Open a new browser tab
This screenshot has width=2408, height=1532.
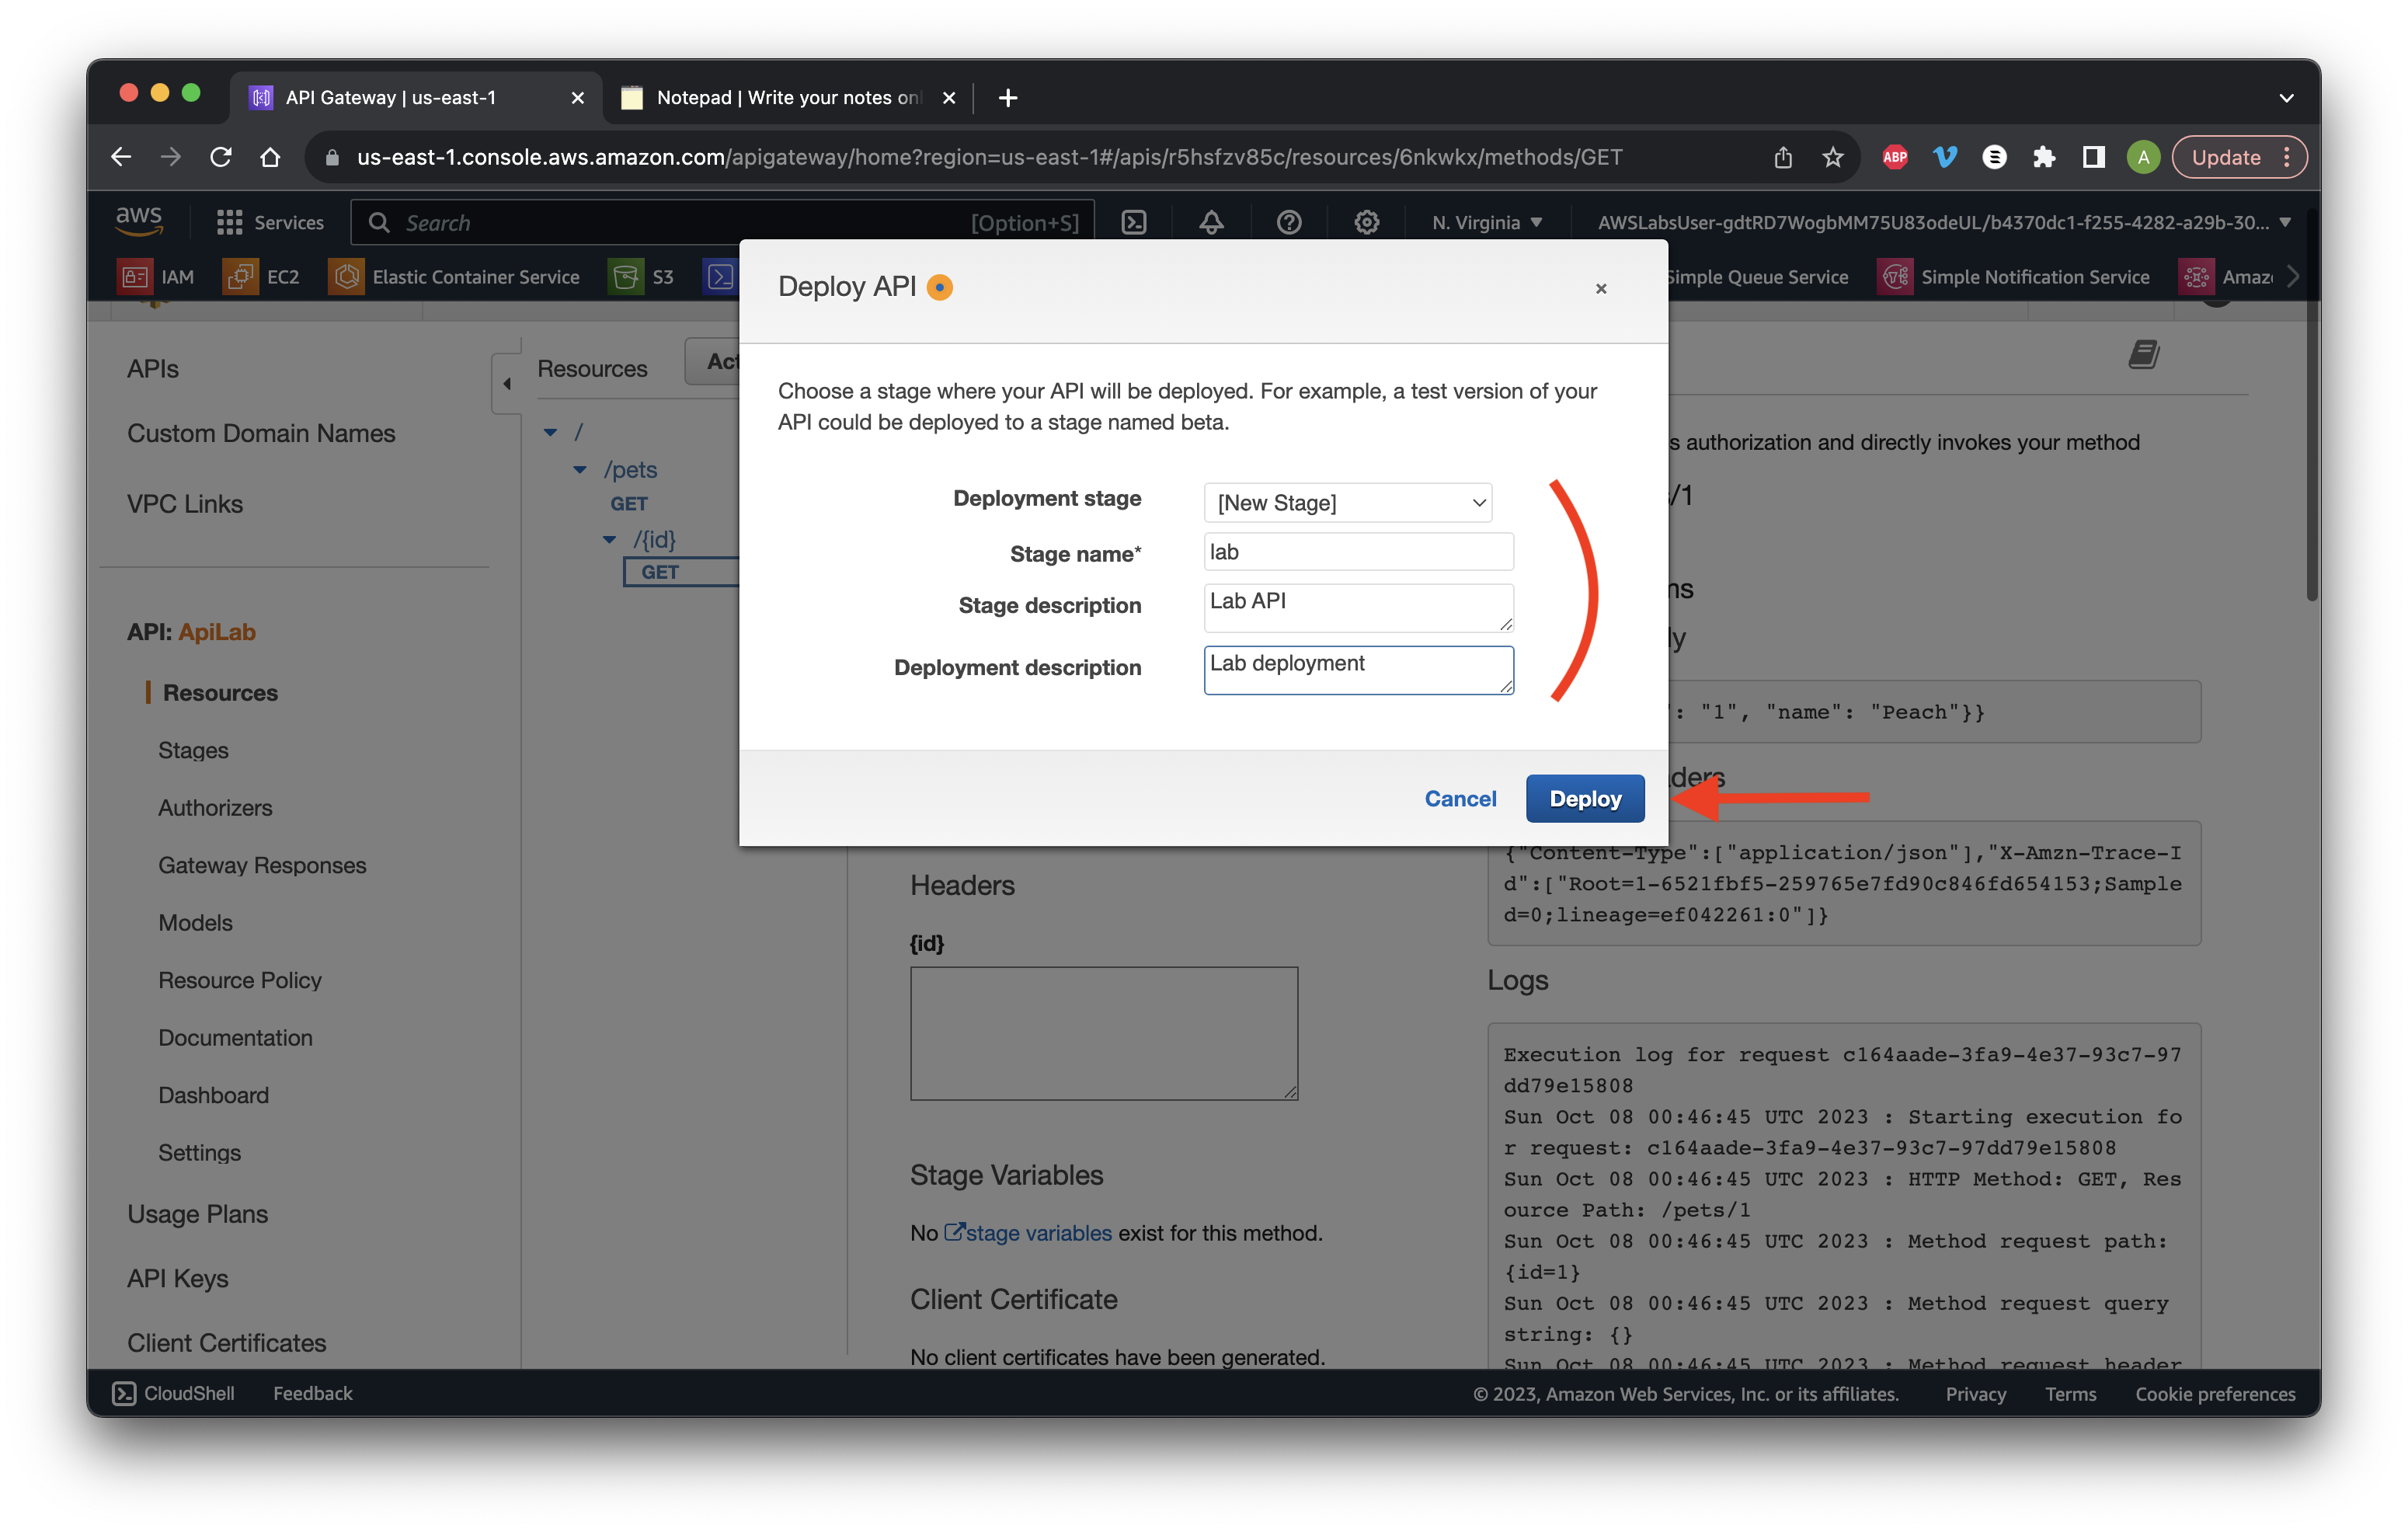click(1008, 97)
